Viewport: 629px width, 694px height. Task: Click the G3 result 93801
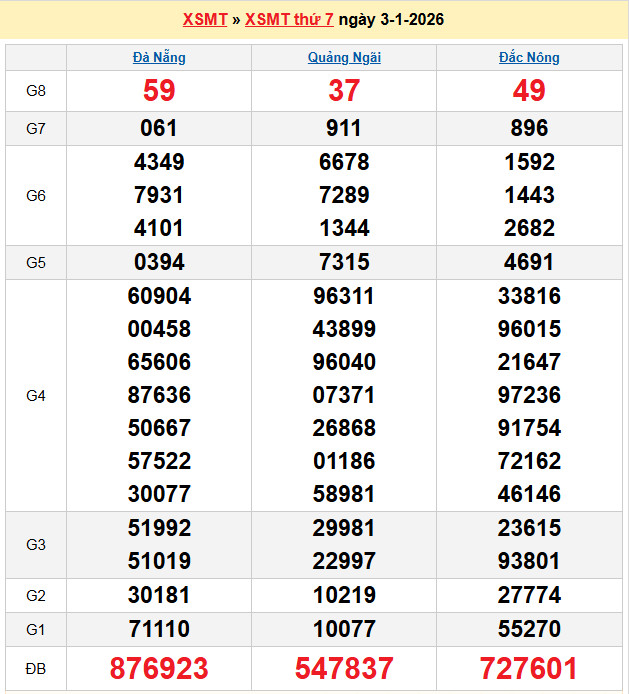click(529, 562)
